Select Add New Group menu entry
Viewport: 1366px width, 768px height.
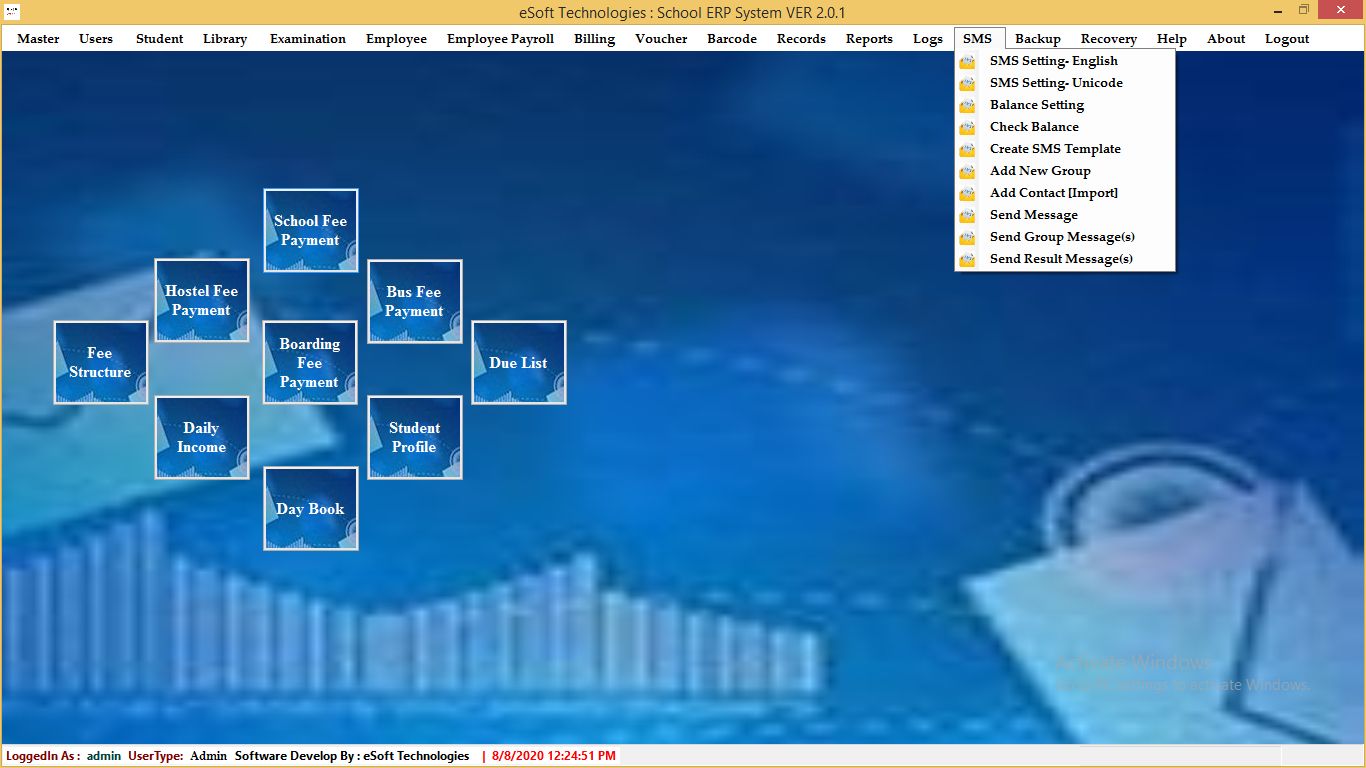point(1065,171)
